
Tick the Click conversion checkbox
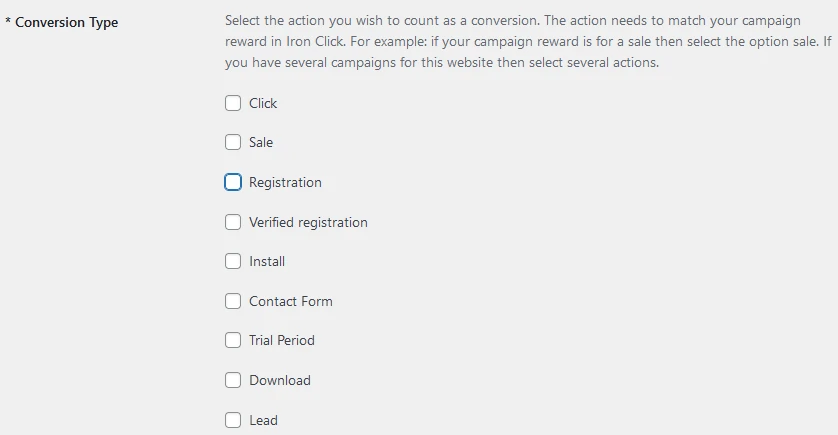233,103
